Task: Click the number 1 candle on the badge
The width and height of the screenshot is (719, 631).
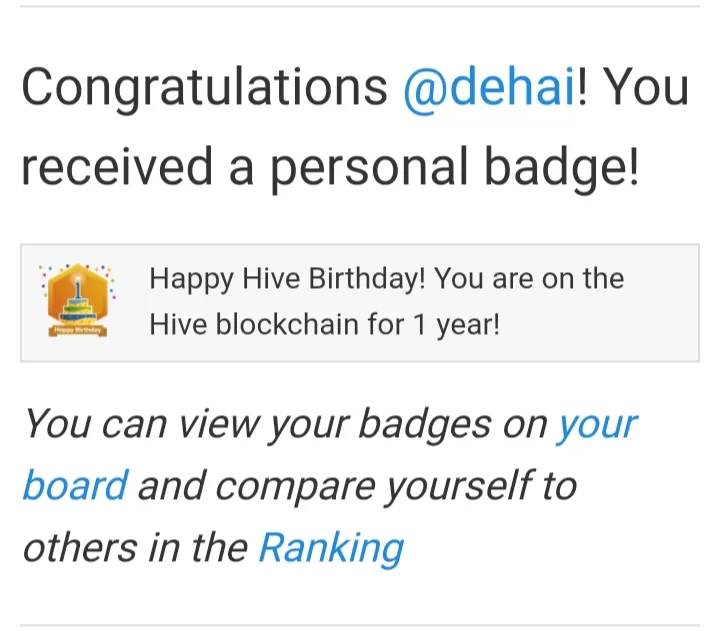Action: (x=78, y=286)
